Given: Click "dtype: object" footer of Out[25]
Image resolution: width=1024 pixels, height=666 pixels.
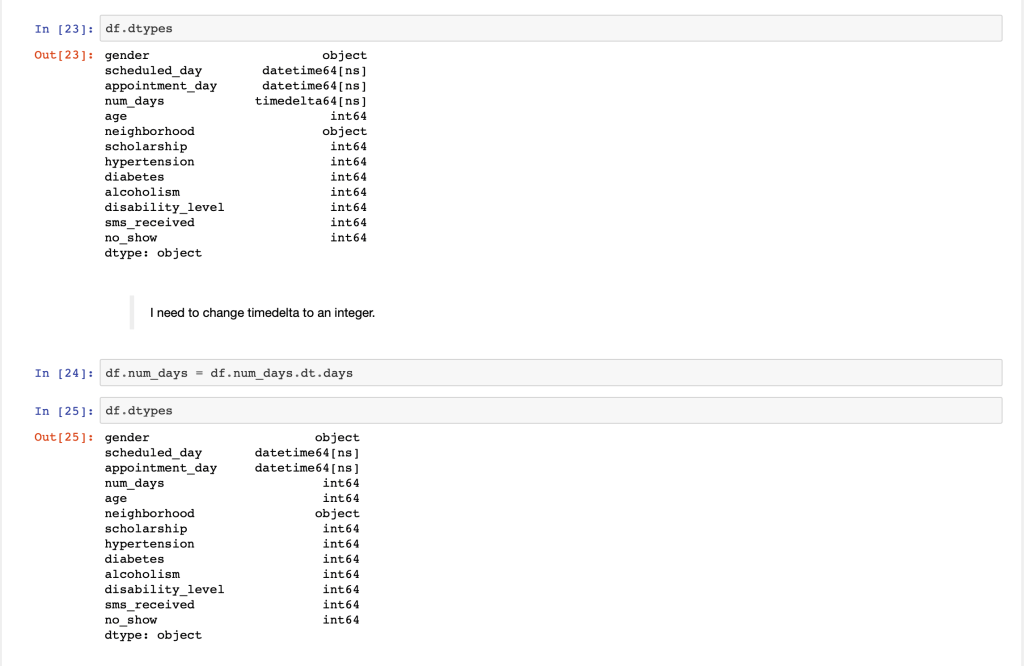Looking at the screenshot, I should pos(153,635).
